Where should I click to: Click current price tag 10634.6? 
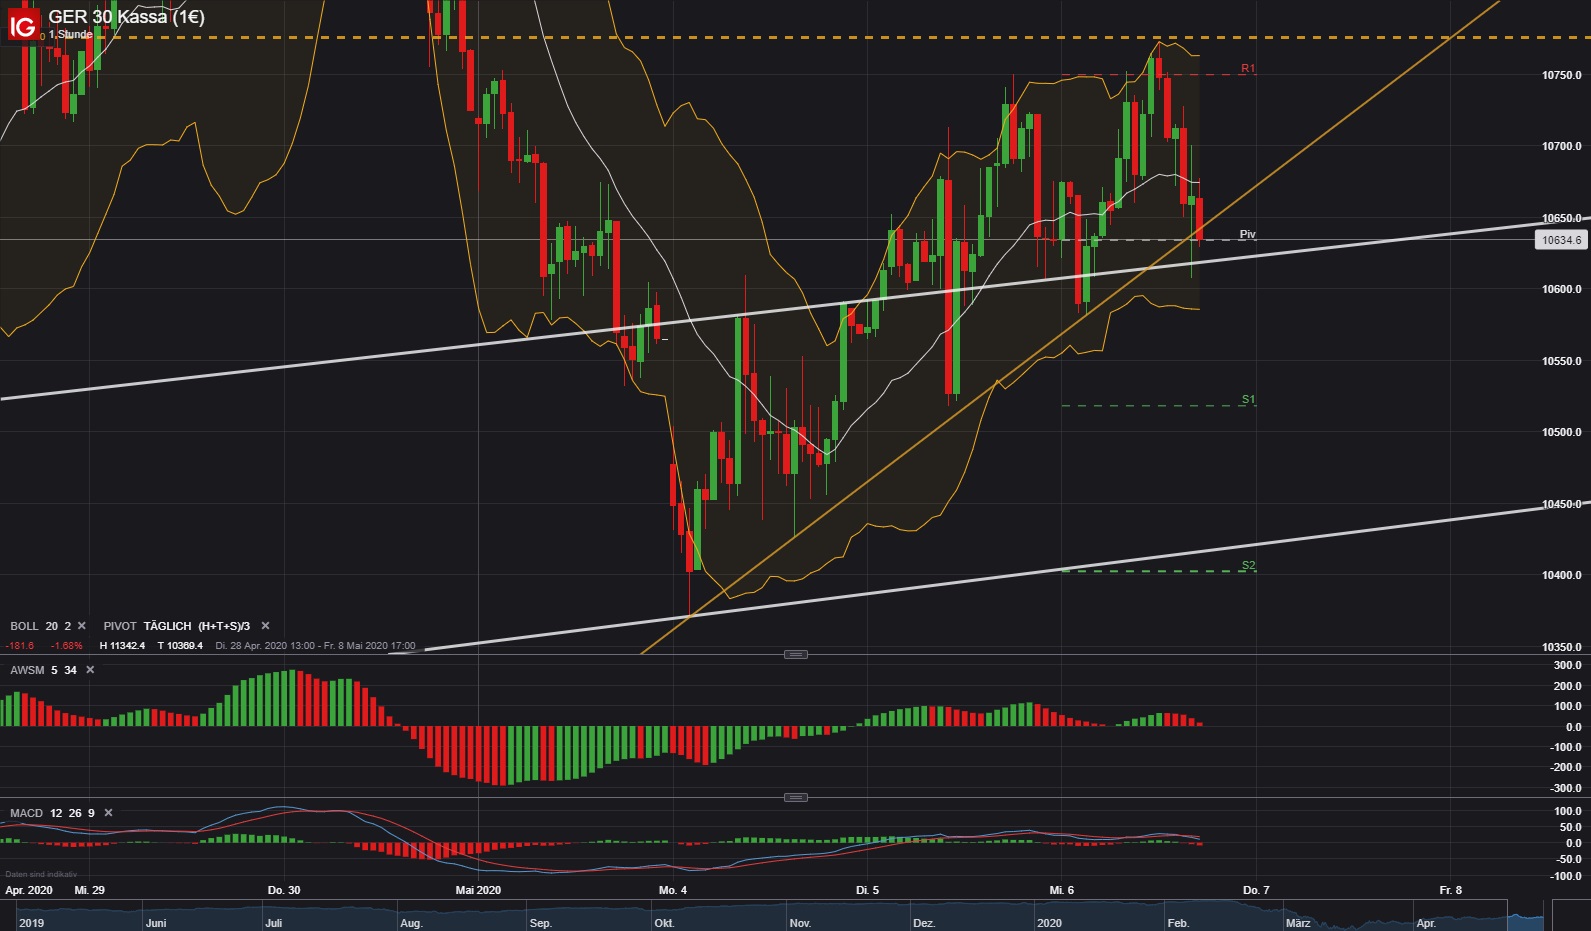point(1561,240)
